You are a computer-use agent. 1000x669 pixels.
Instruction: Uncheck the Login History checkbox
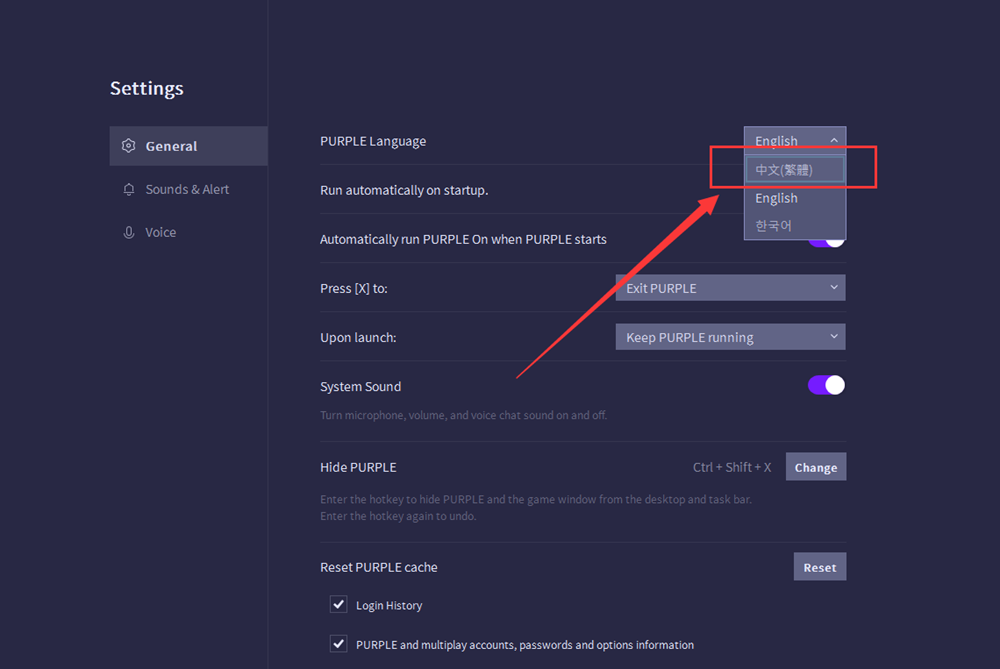click(339, 604)
